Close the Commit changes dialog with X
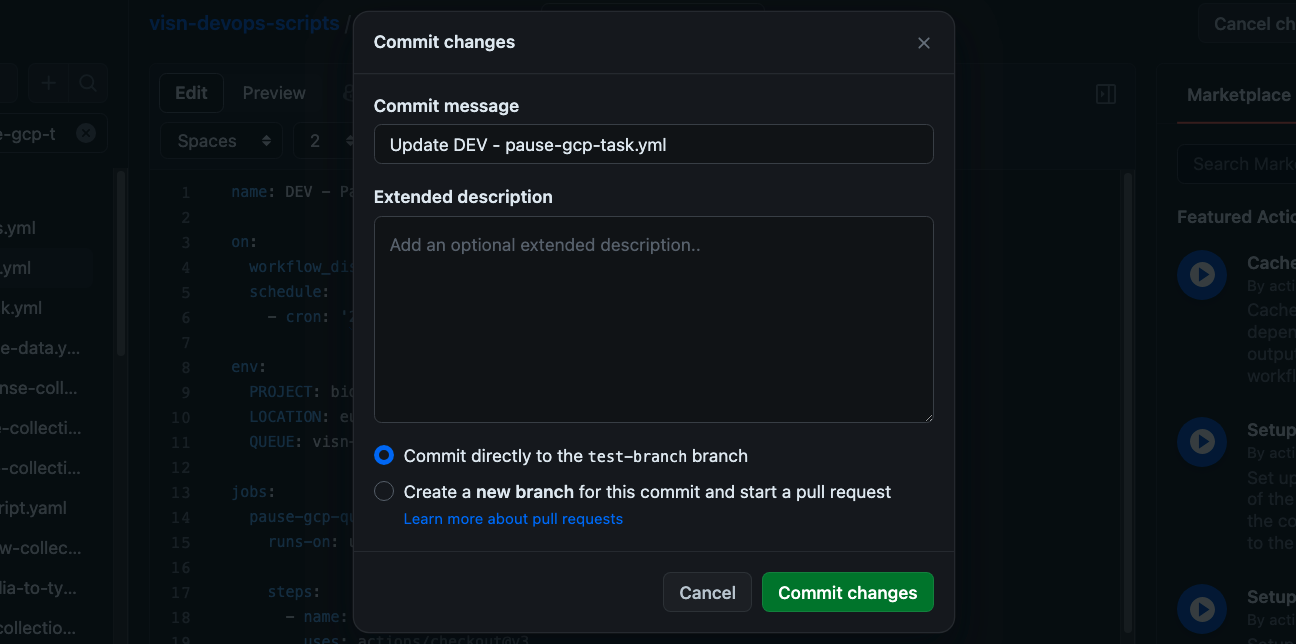The width and height of the screenshot is (1296, 644). [x=924, y=43]
